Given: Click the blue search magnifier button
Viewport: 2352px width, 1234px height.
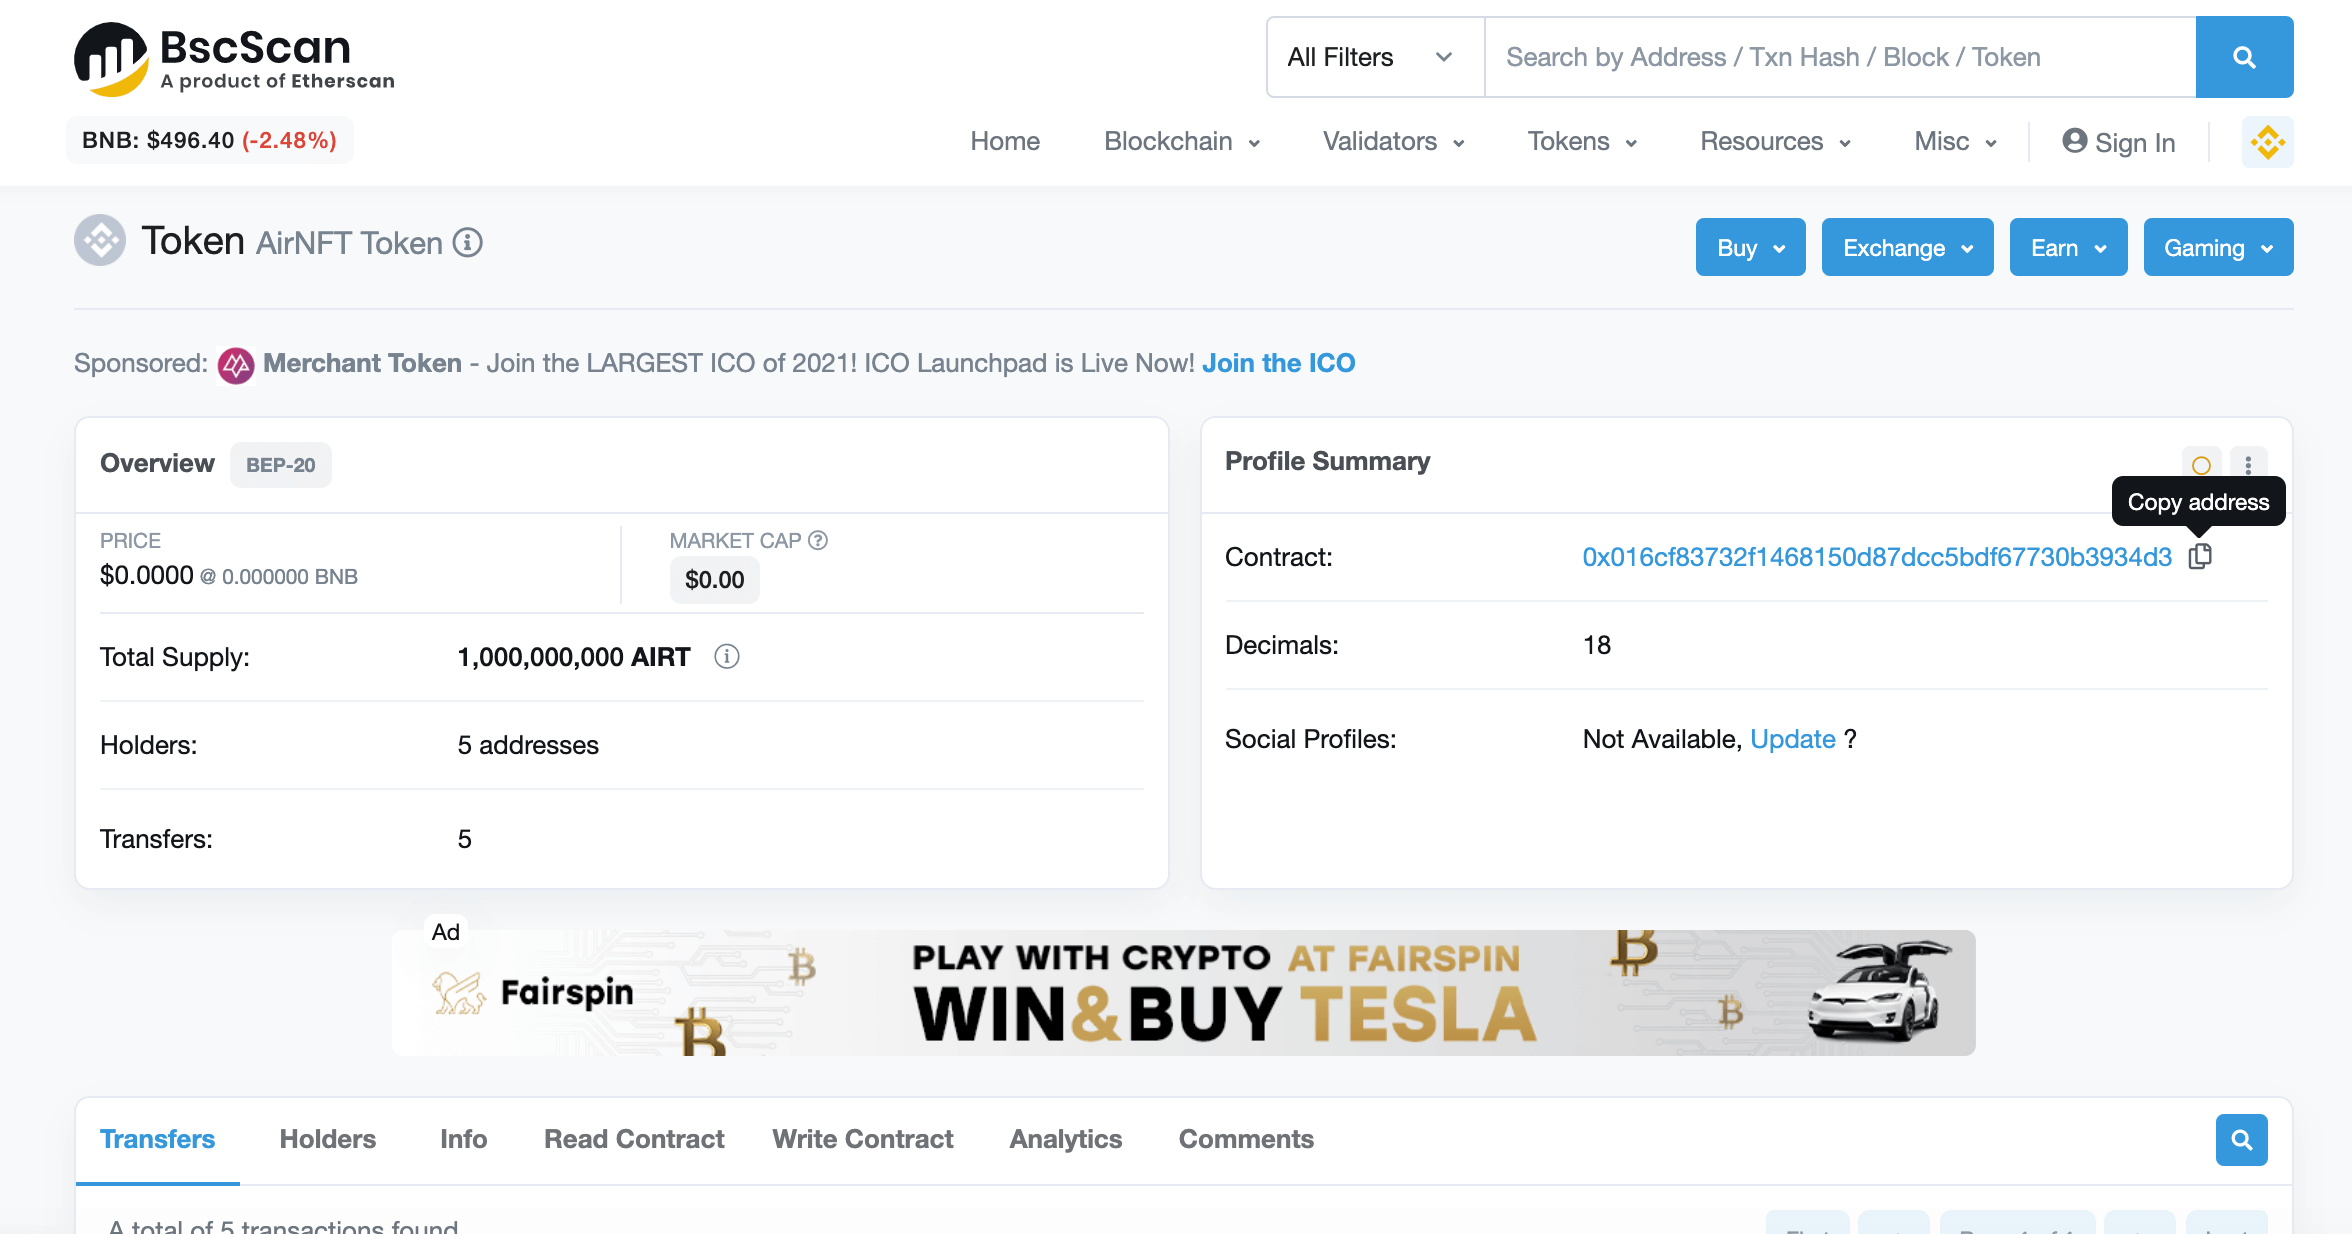Looking at the screenshot, I should point(2244,57).
